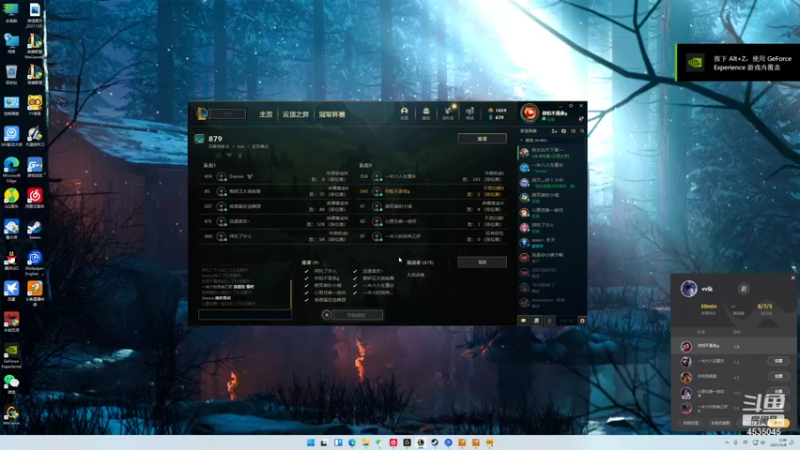Click the lobby chat input field
This screenshot has width=800, height=450.
(x=245, y=315)
